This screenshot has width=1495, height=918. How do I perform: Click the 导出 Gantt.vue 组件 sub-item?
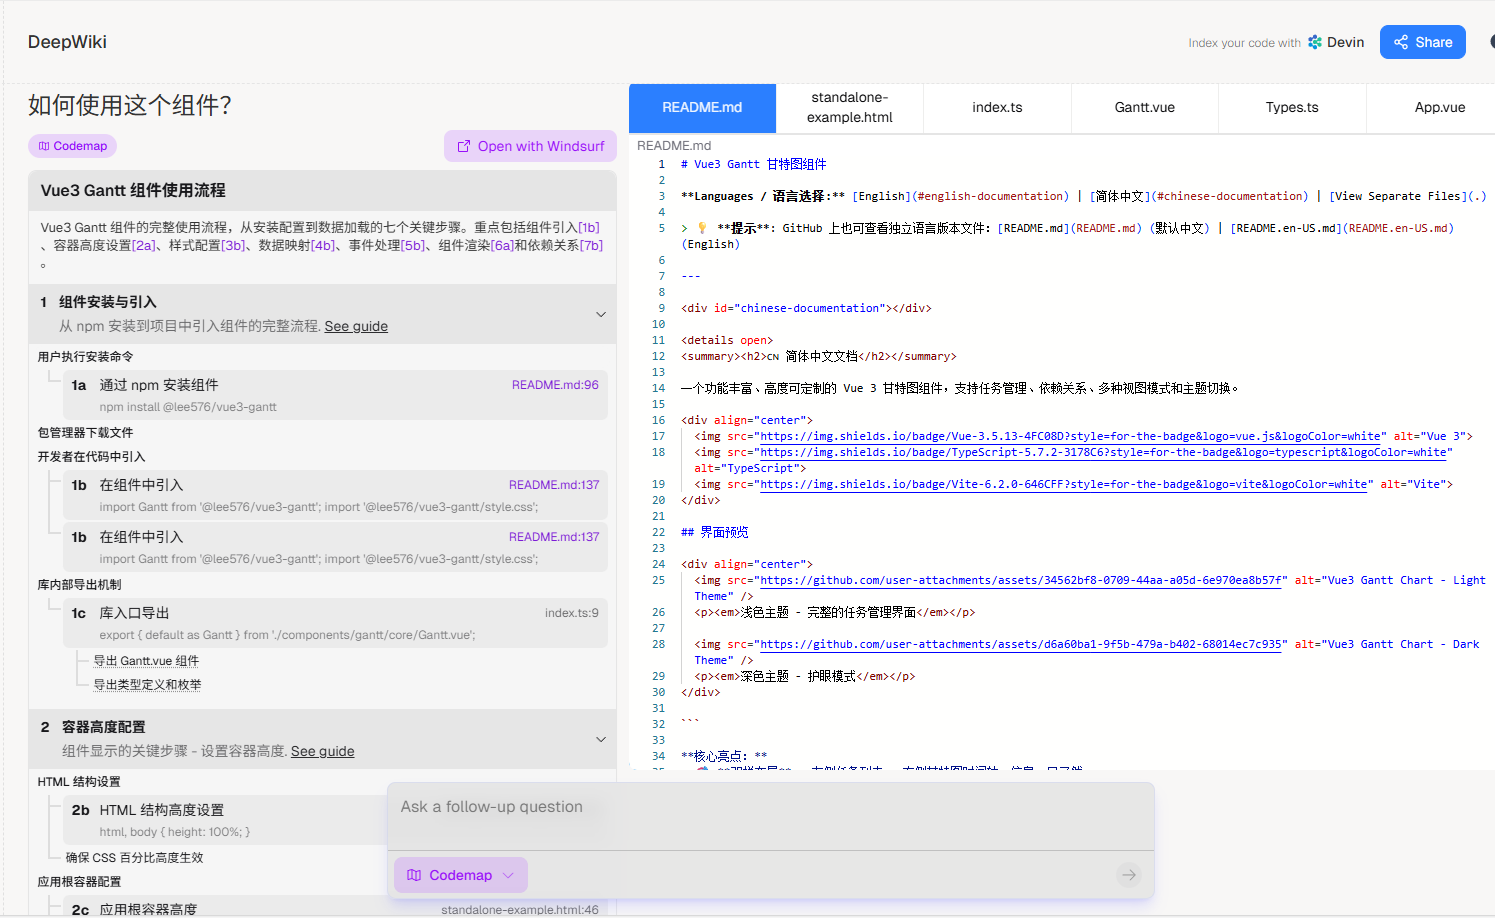pos(146,661)
